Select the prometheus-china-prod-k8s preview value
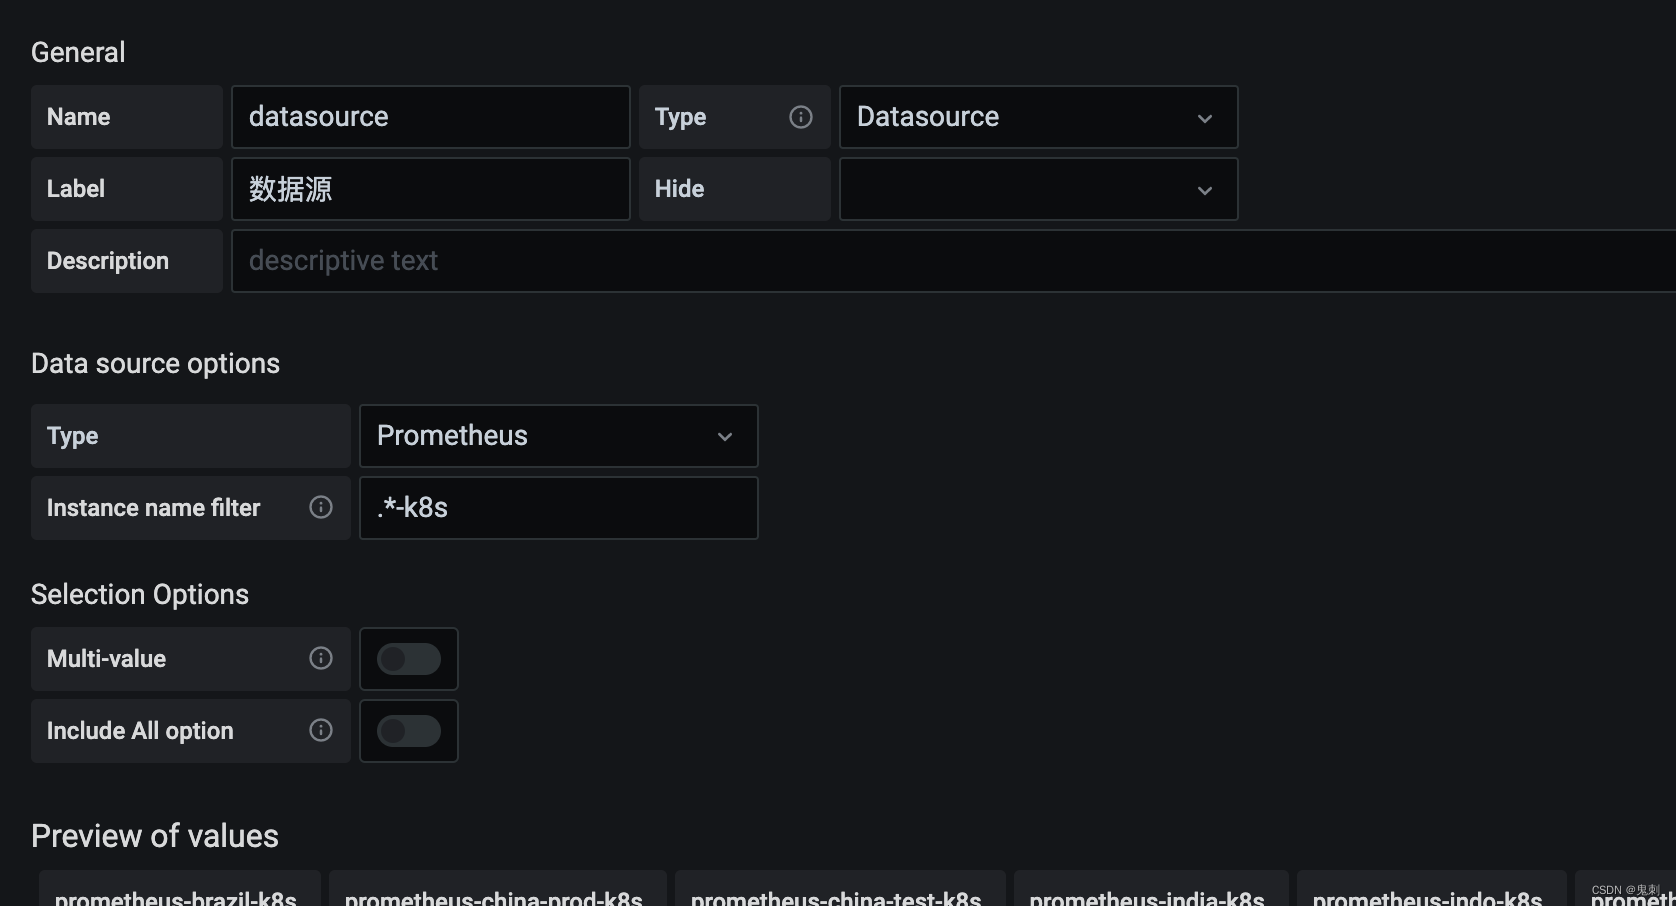This screenshot has width=1676, height=906. [x=495, y=895]
